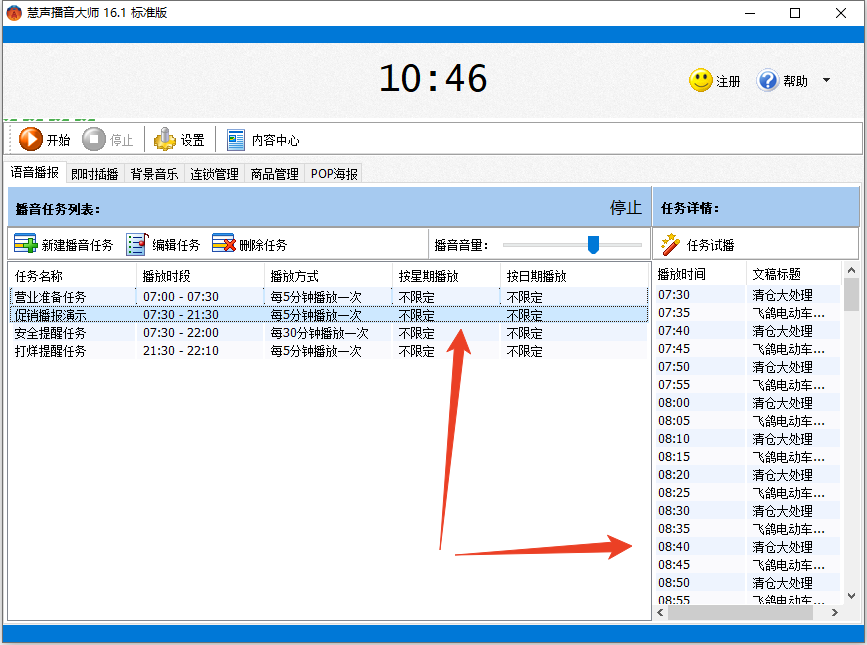Expand the dropdown arrow next to 帮助
The image size is (867, 645).
coord(826,80)
